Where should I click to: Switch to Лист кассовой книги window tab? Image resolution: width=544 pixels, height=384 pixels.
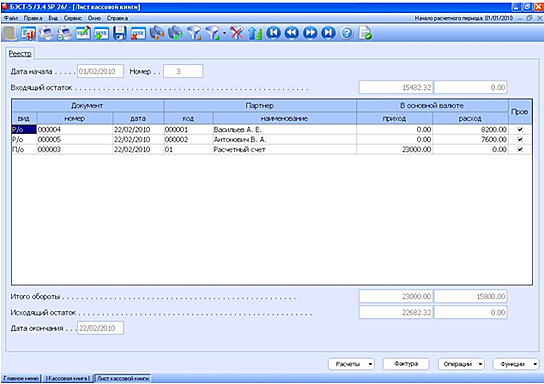point(123,378)
